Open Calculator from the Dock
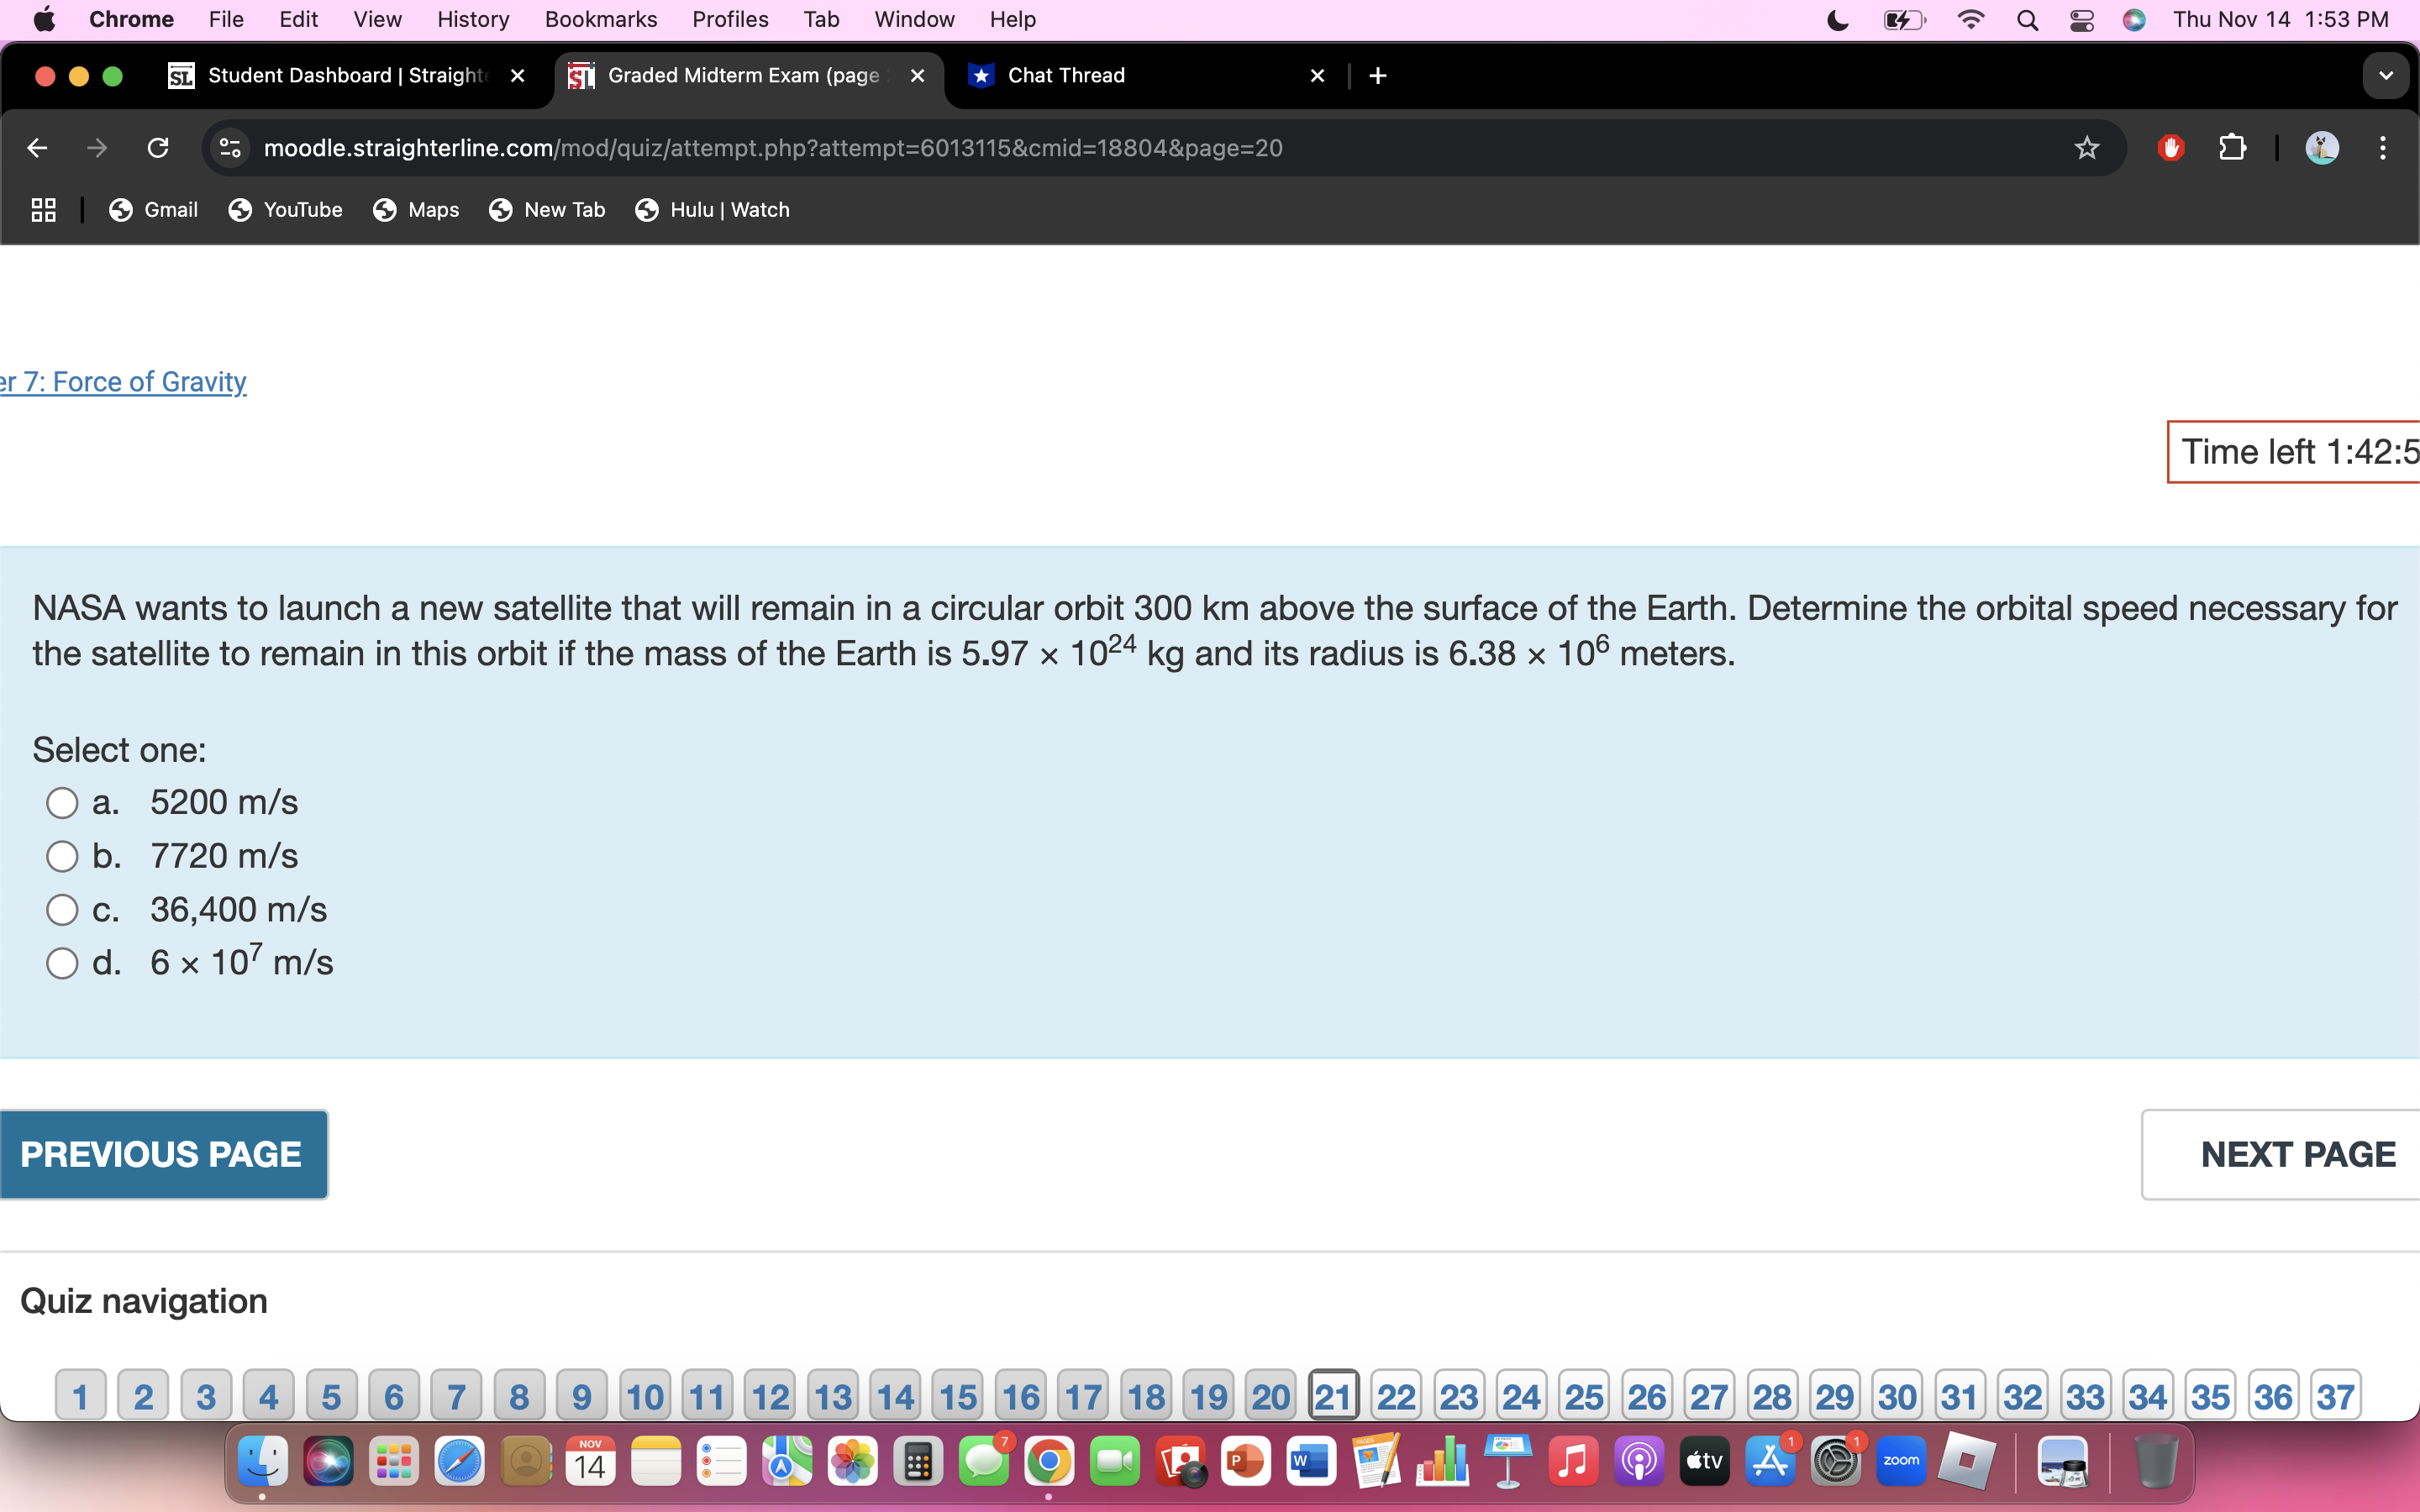The width and height of the screenshot is (2420, 1512). pyautogui.click(x=918, y=1460)
